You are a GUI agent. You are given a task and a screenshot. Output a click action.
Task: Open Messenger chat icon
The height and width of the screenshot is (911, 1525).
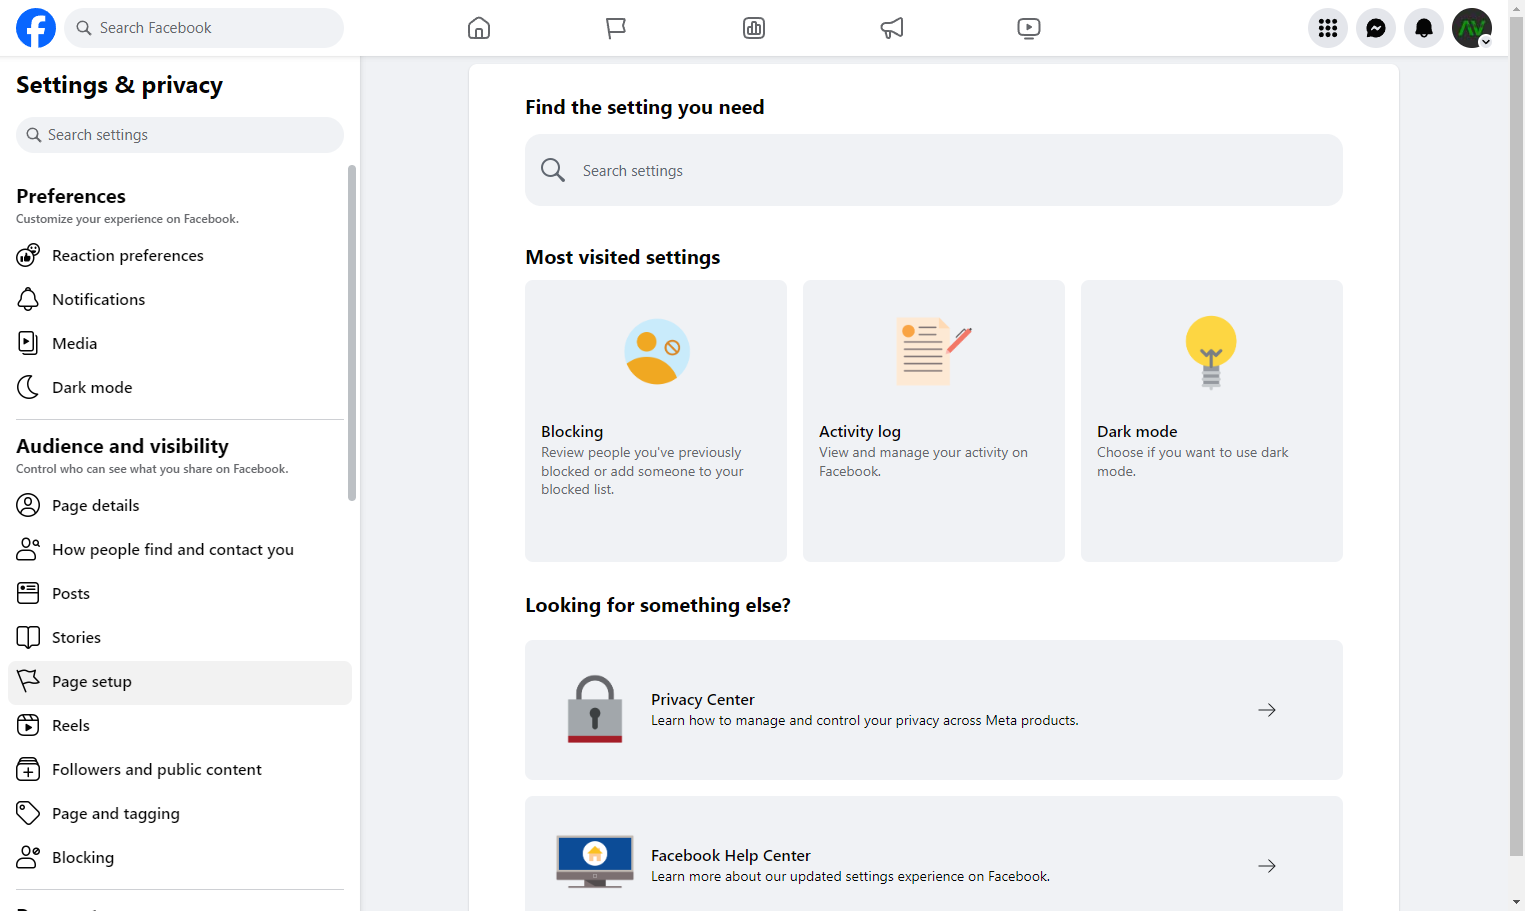point(1376,28)
